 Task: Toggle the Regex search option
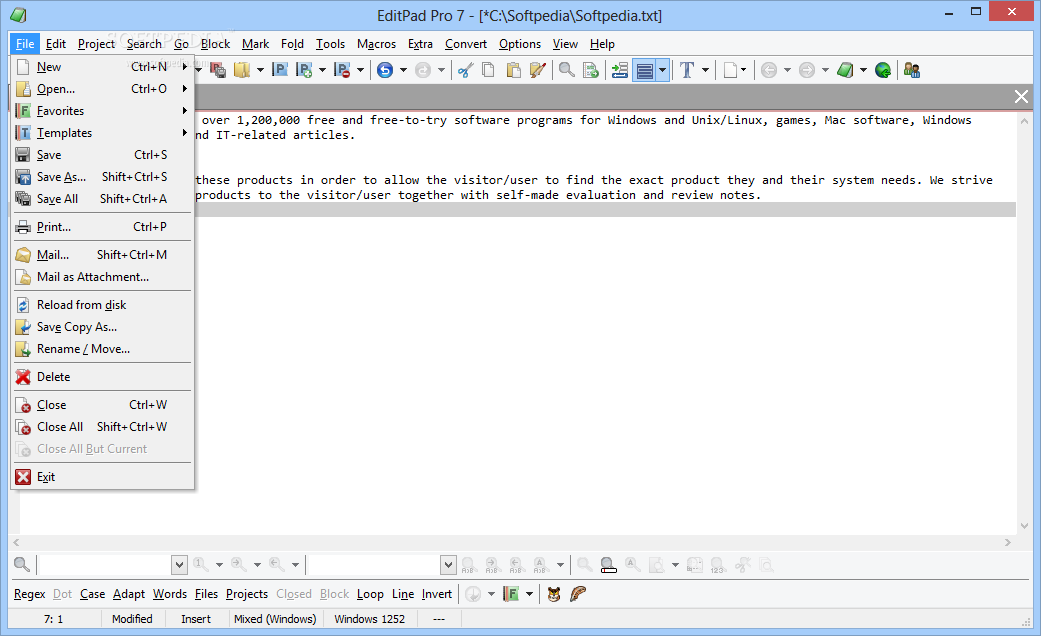click(x=30, y=594)
